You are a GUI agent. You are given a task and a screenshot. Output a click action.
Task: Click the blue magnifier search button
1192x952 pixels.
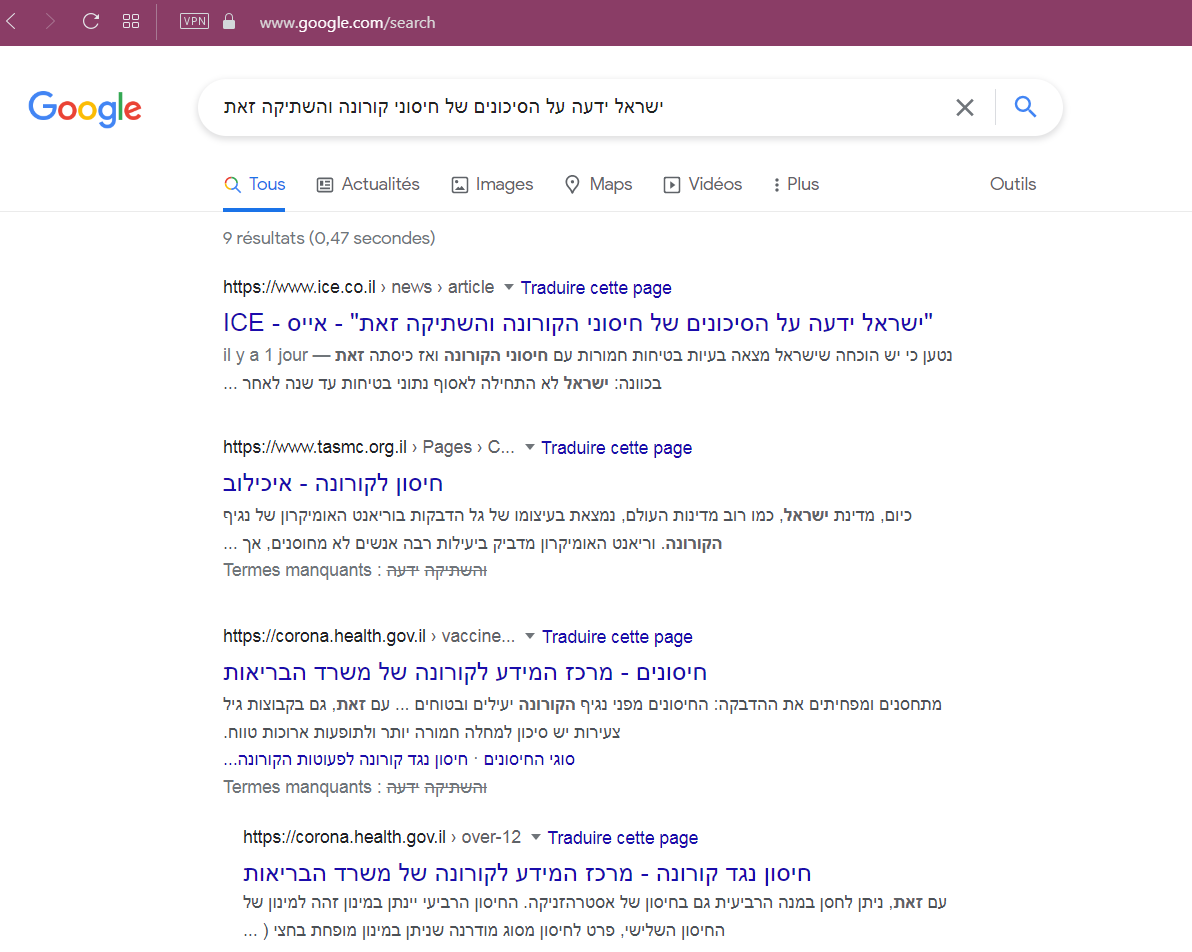pyautogui.click(x=1026, y=106)
